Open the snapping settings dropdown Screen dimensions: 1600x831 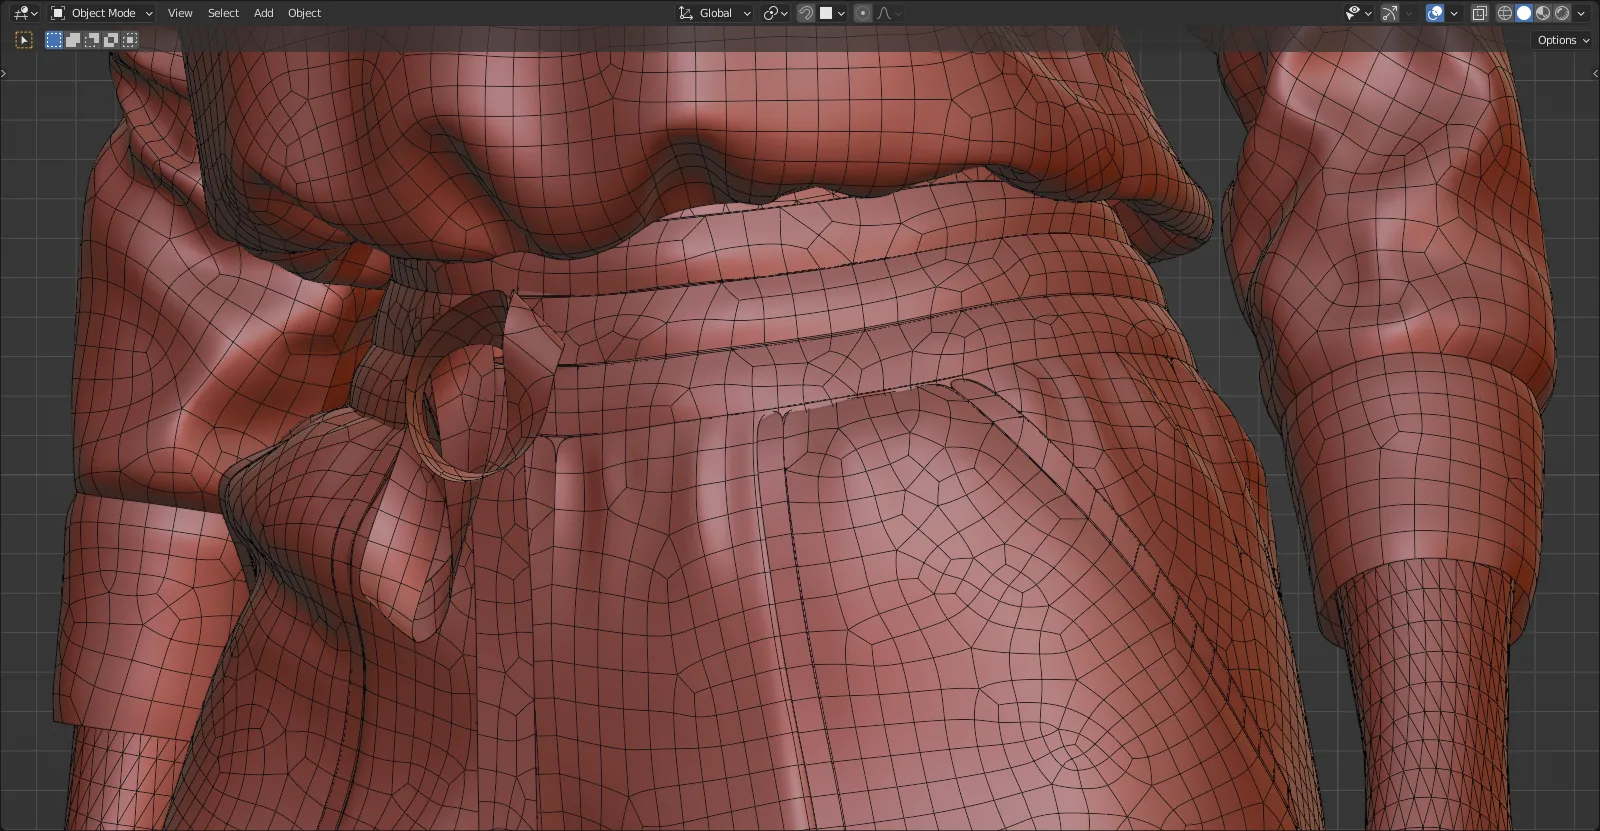(832, 13)
